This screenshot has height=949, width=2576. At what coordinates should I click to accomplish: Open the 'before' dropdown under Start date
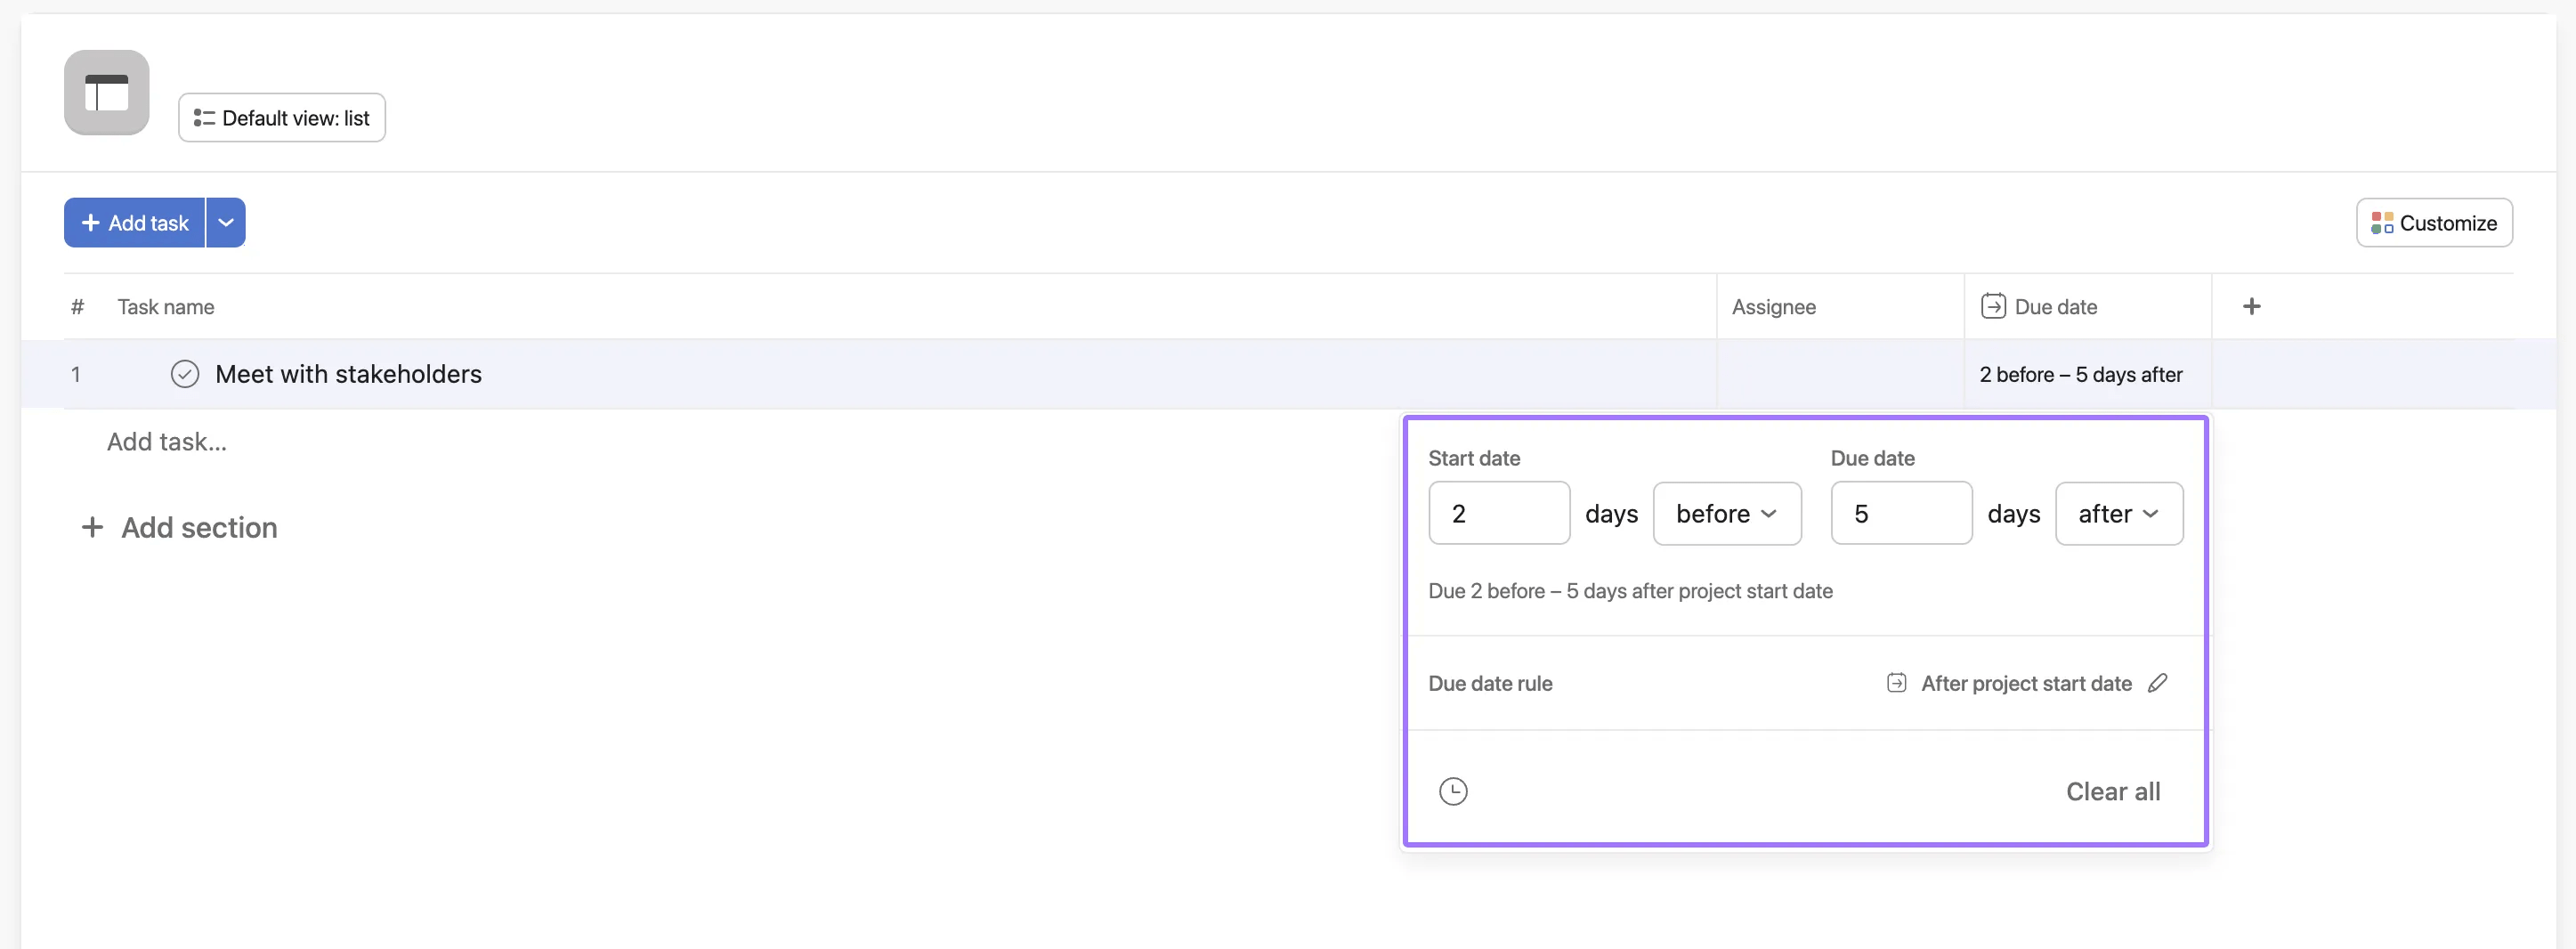pos(1727,513)
